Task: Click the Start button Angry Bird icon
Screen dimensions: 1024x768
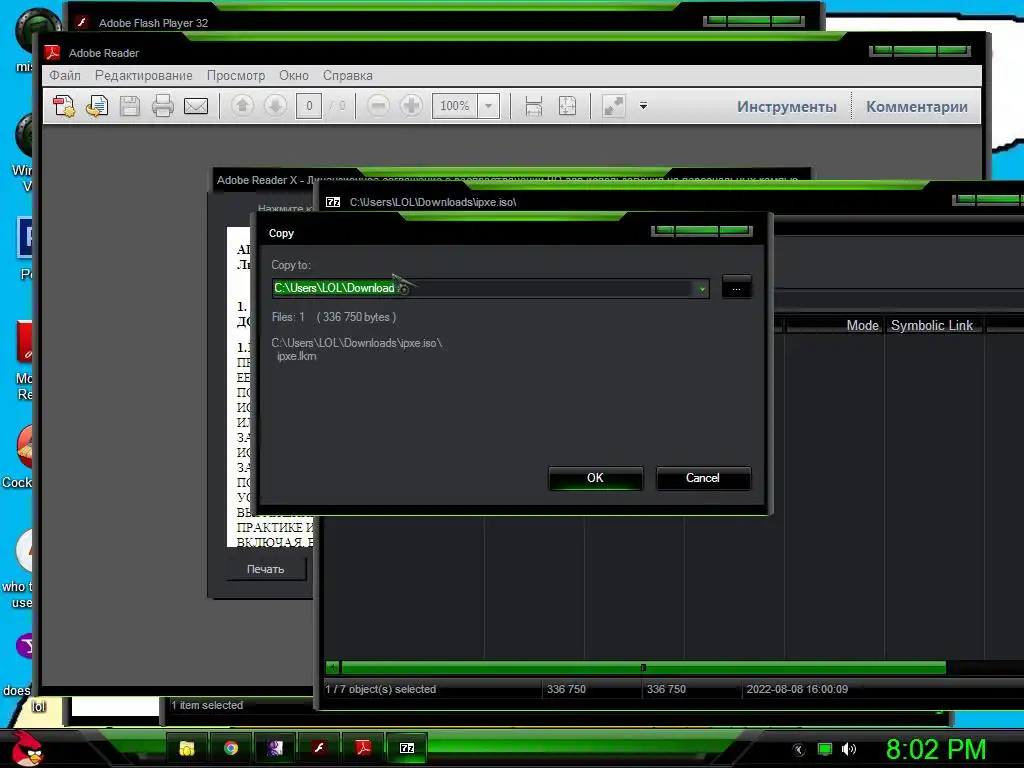Action: click(x=27, y=748)
